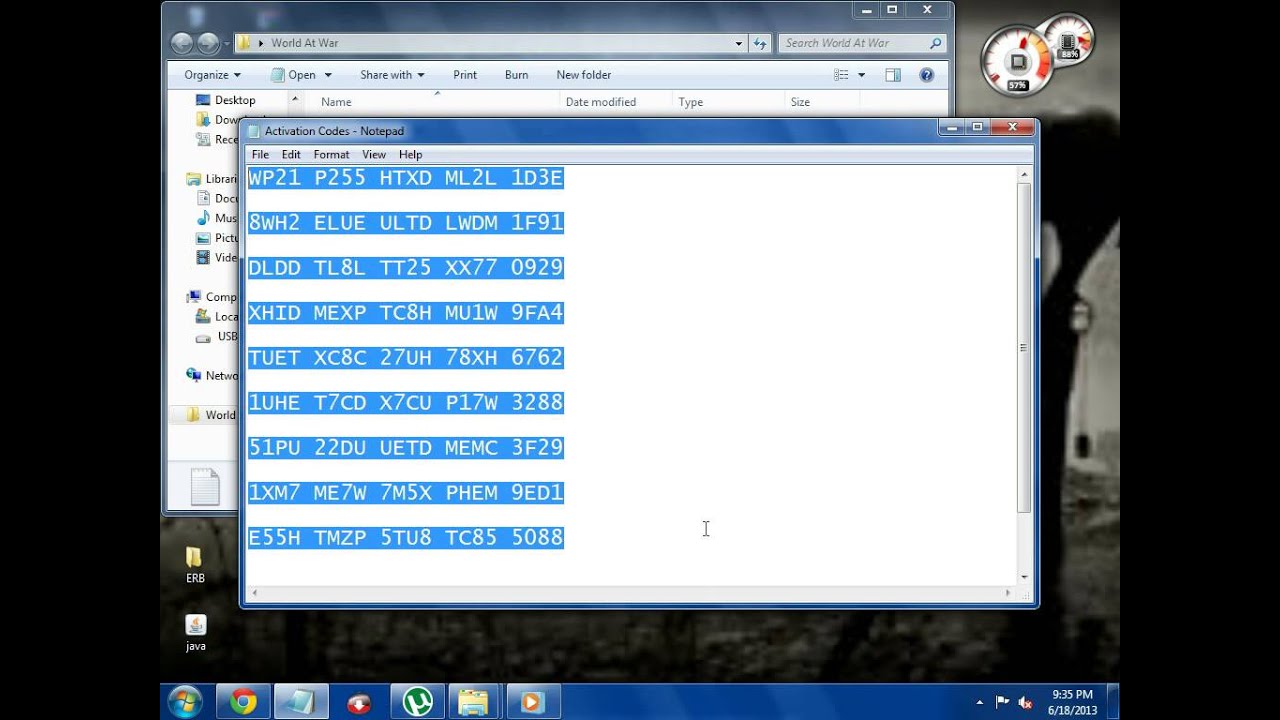Viewport: 1280px width, 720px height.
Task: Click Burn in the Explorer toolbar
Action: tap(517, 75)
